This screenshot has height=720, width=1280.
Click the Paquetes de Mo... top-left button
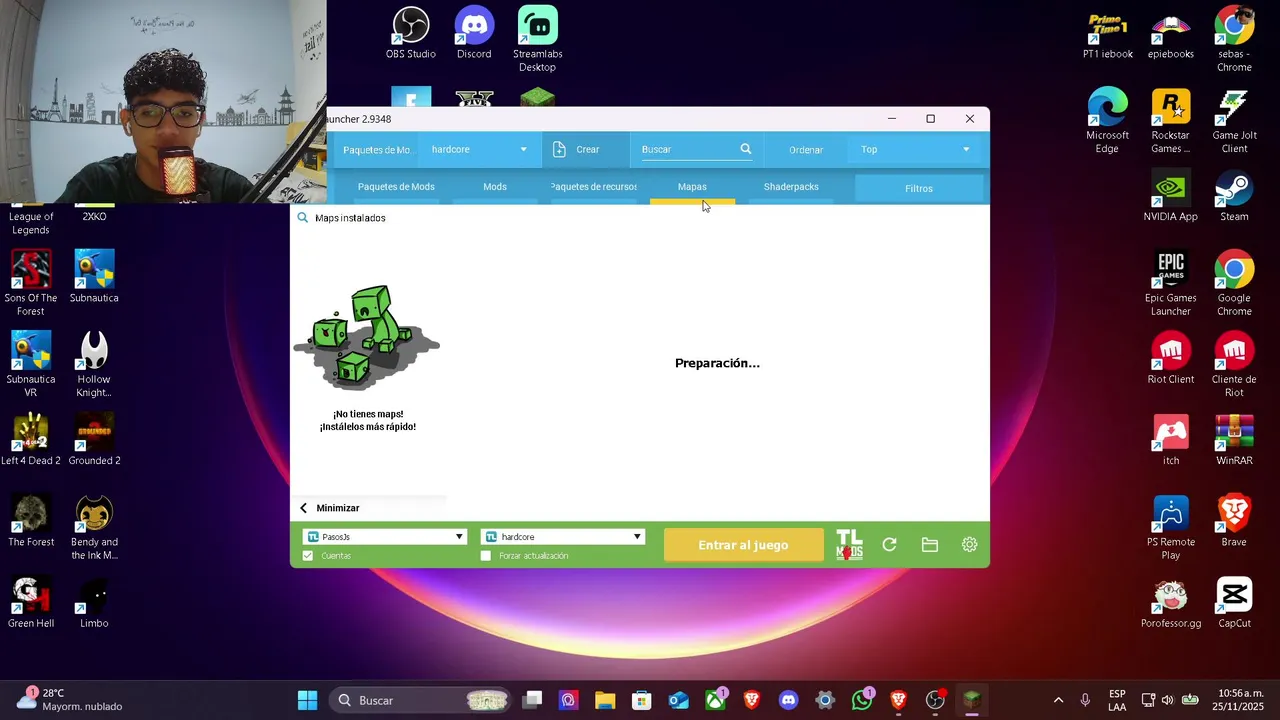[376, 150]
